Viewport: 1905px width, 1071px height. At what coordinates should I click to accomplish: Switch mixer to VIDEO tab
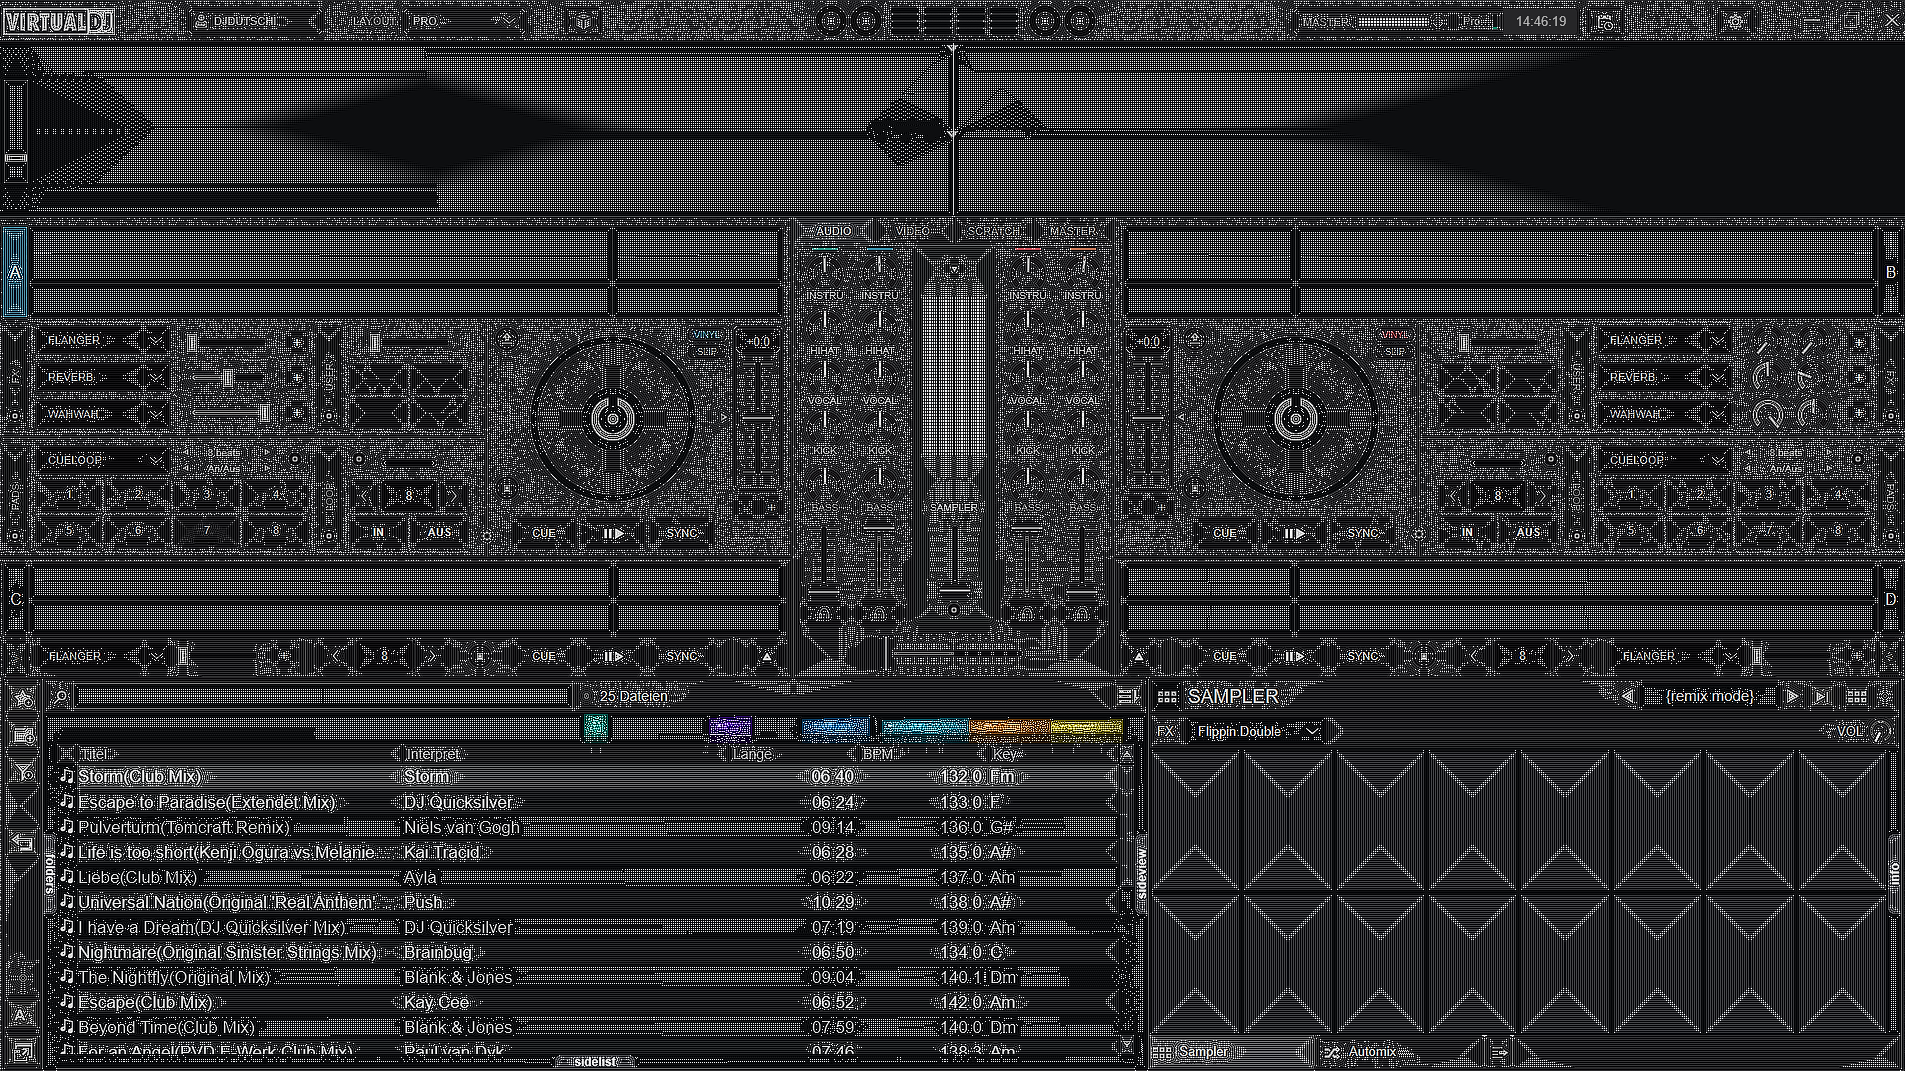tap(912, 231)
